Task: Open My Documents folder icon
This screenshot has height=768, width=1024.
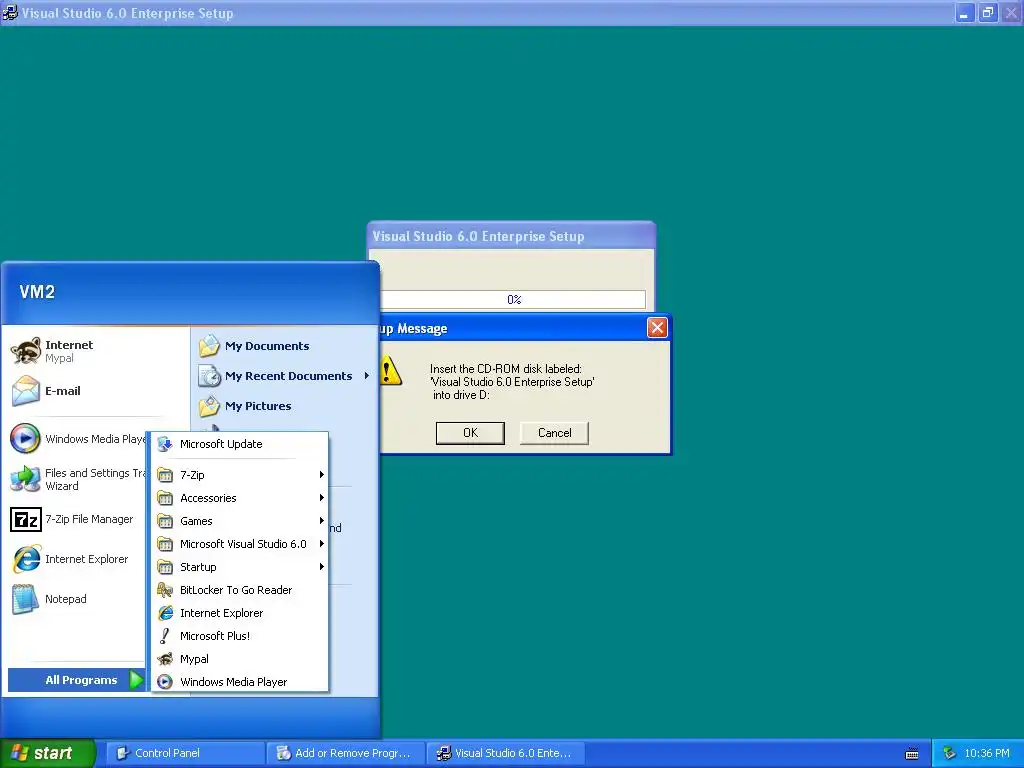Action: [x=210, y=345]
